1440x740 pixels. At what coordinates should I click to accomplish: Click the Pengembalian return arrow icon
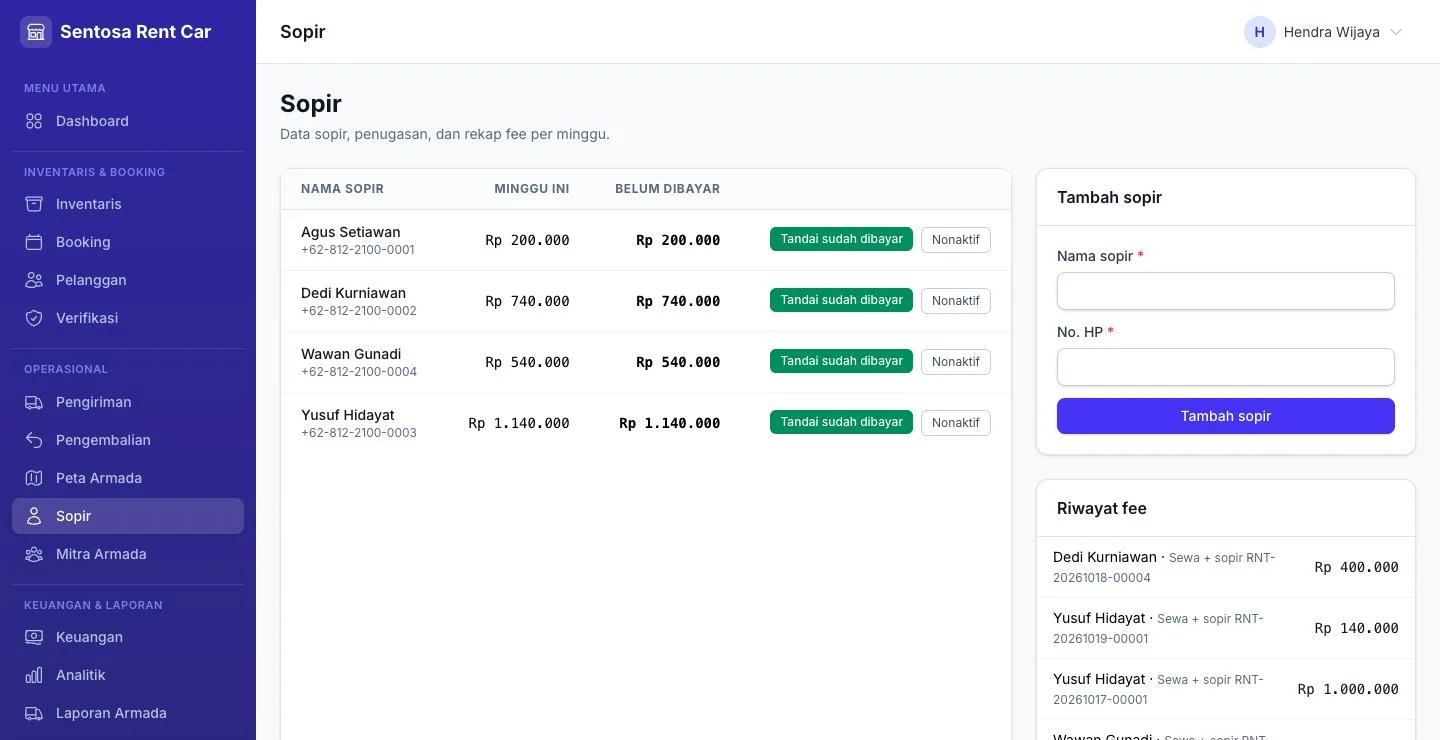pyautogui.click(x=34, y=440)
